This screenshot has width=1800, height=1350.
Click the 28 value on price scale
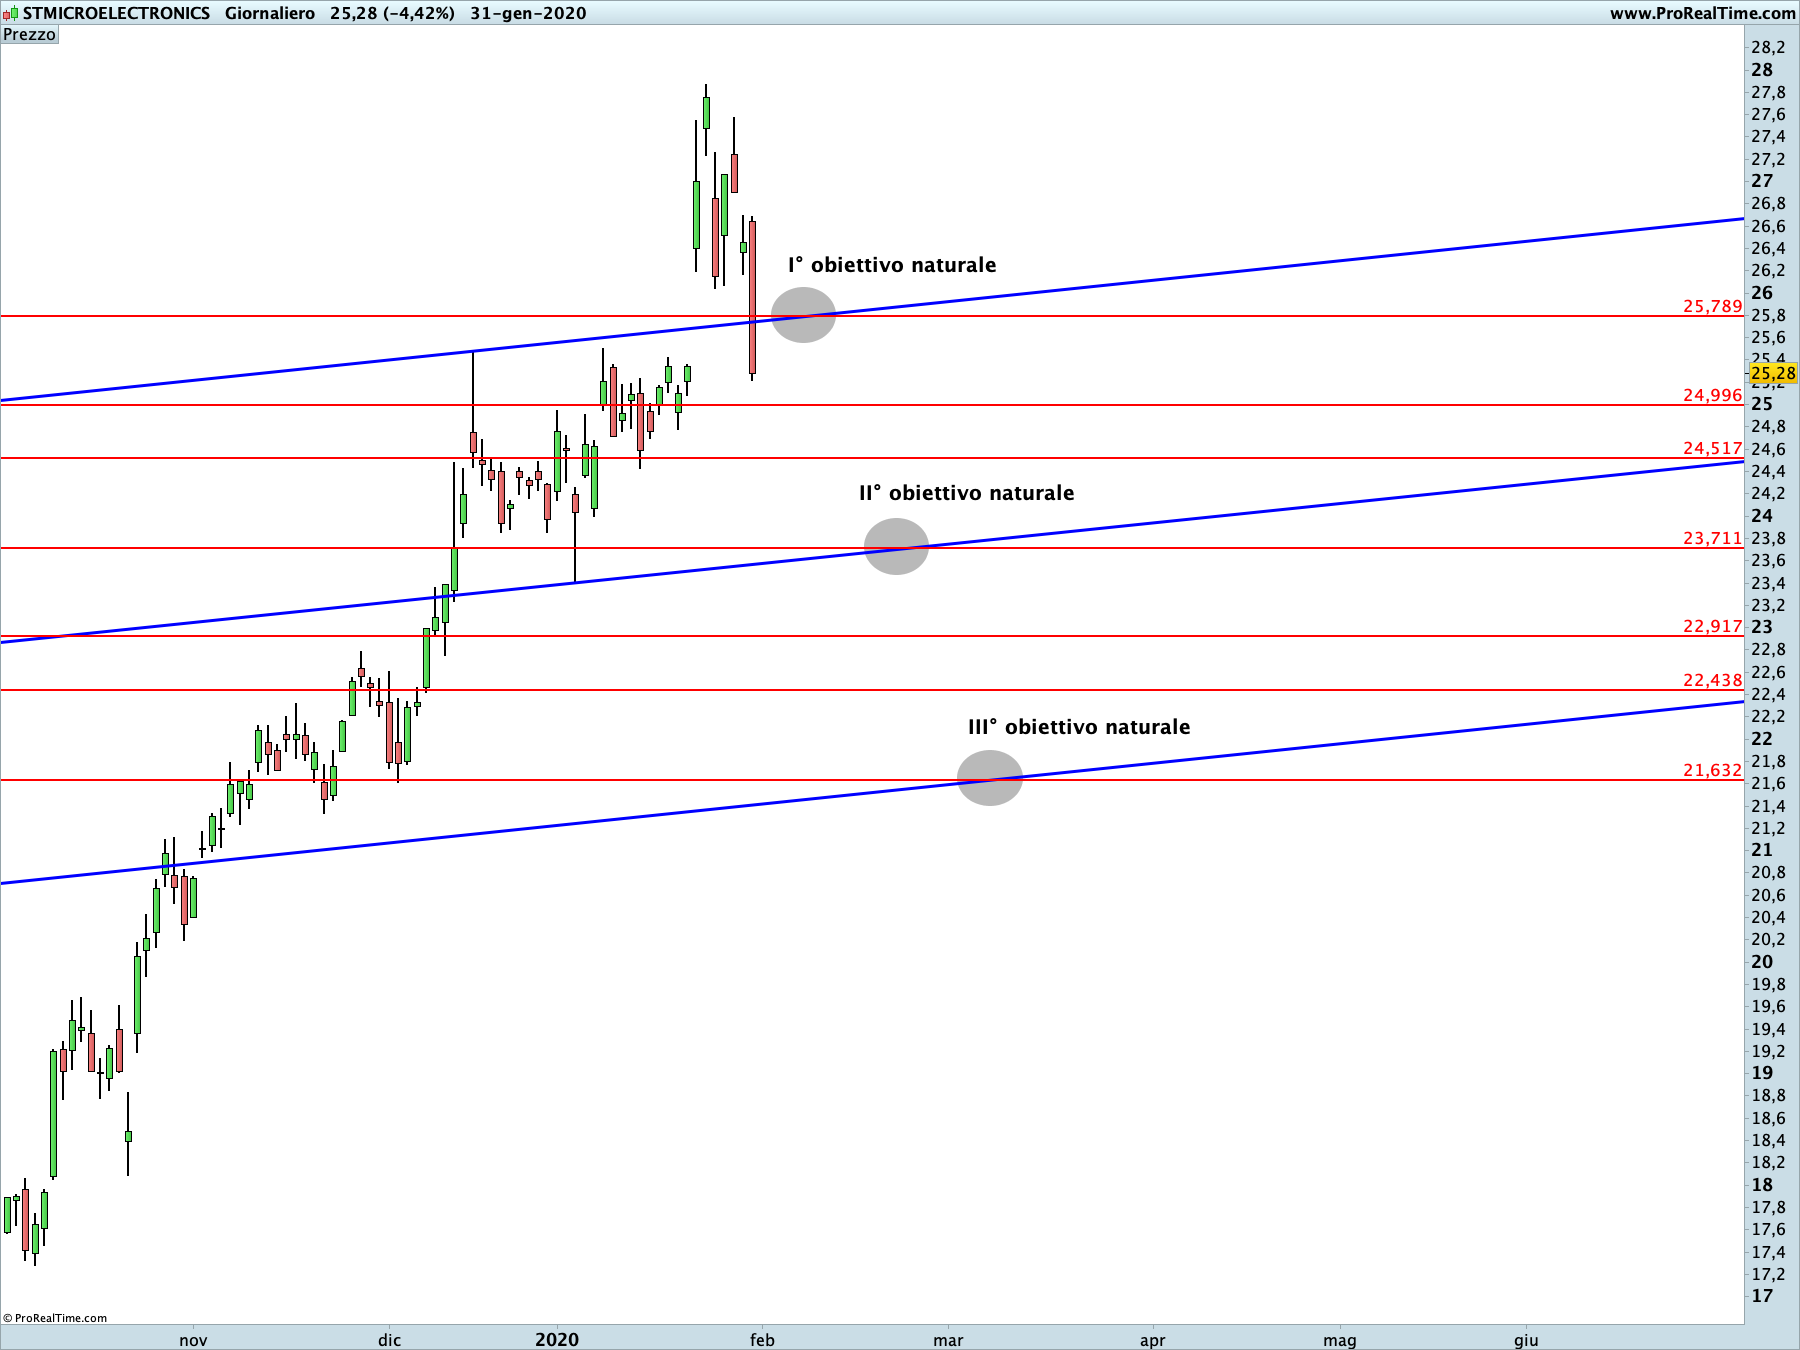click(x=1762, y=70)
